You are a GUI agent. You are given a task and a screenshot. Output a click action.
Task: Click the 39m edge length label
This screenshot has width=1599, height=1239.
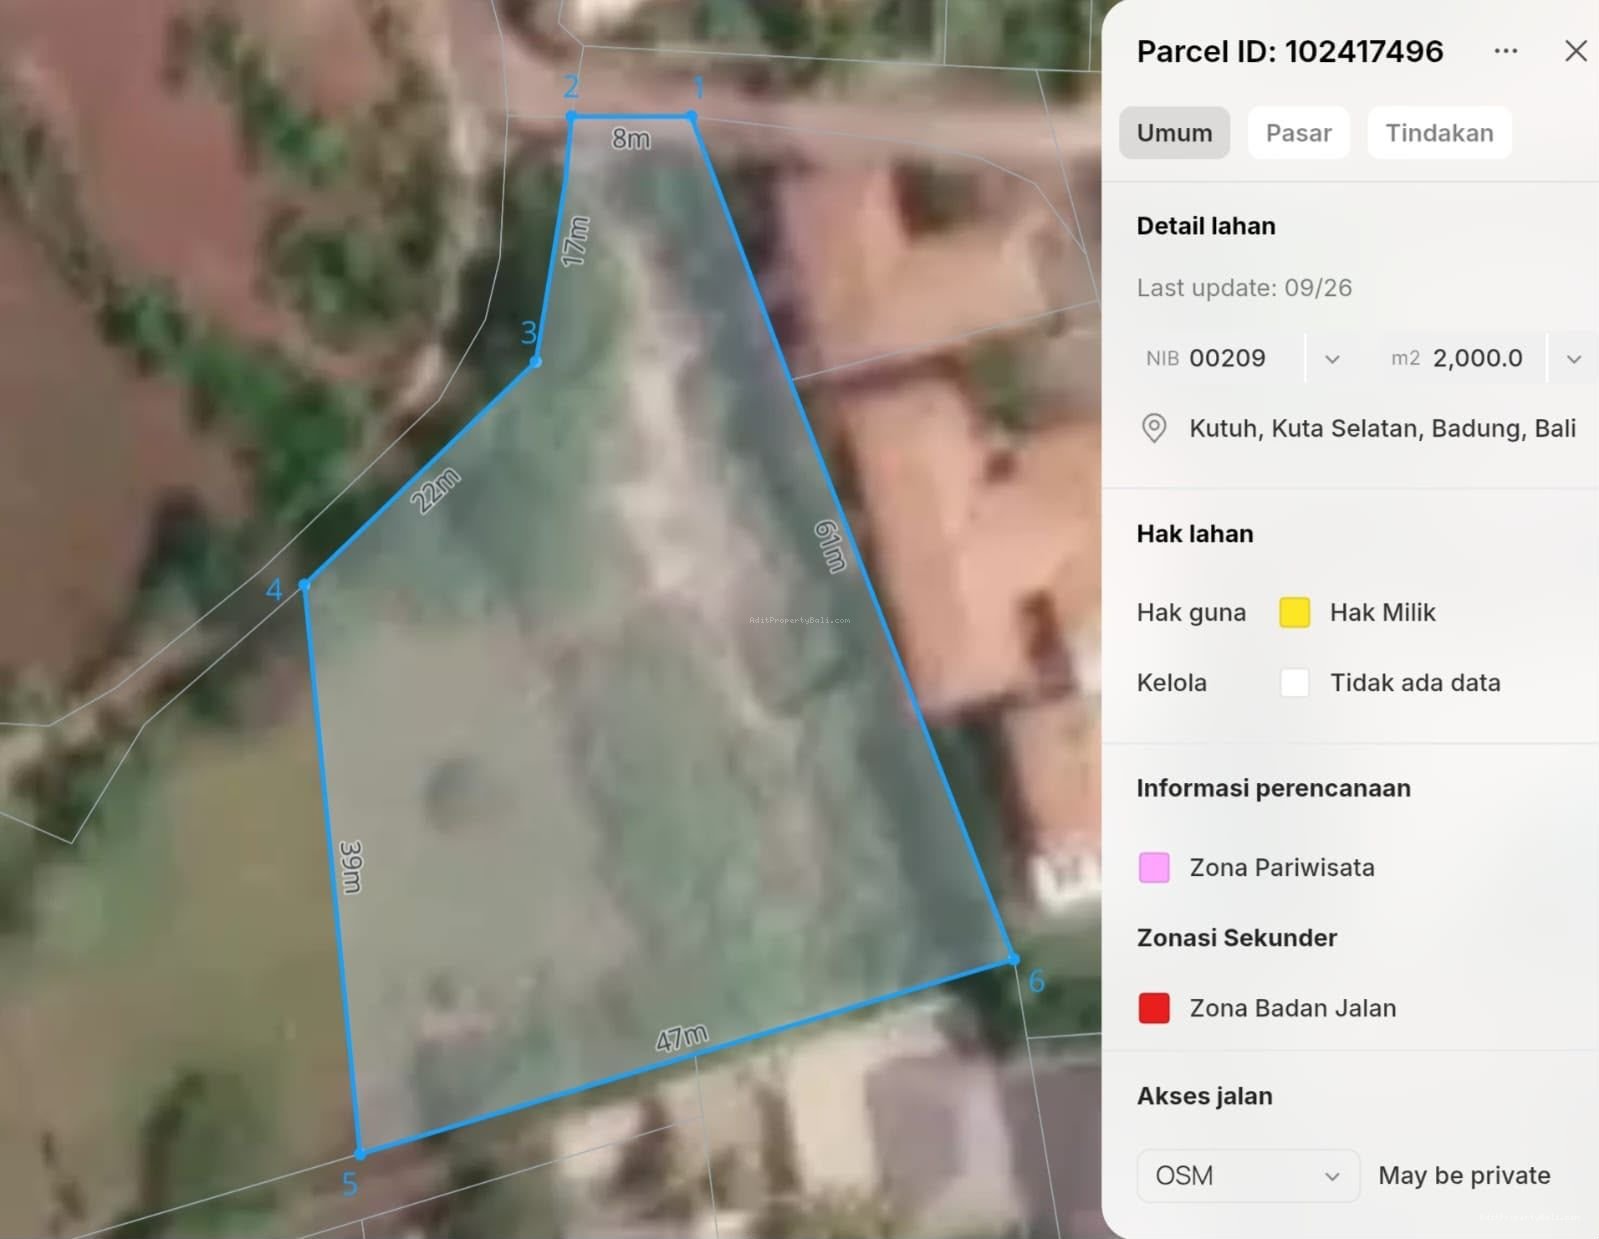click(350, 866)
